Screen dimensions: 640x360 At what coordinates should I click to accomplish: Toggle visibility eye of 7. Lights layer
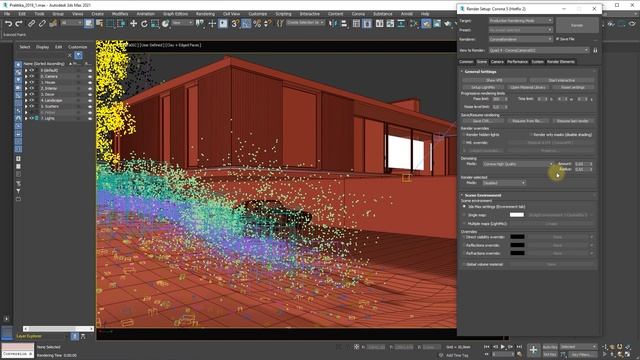(31, 118)
